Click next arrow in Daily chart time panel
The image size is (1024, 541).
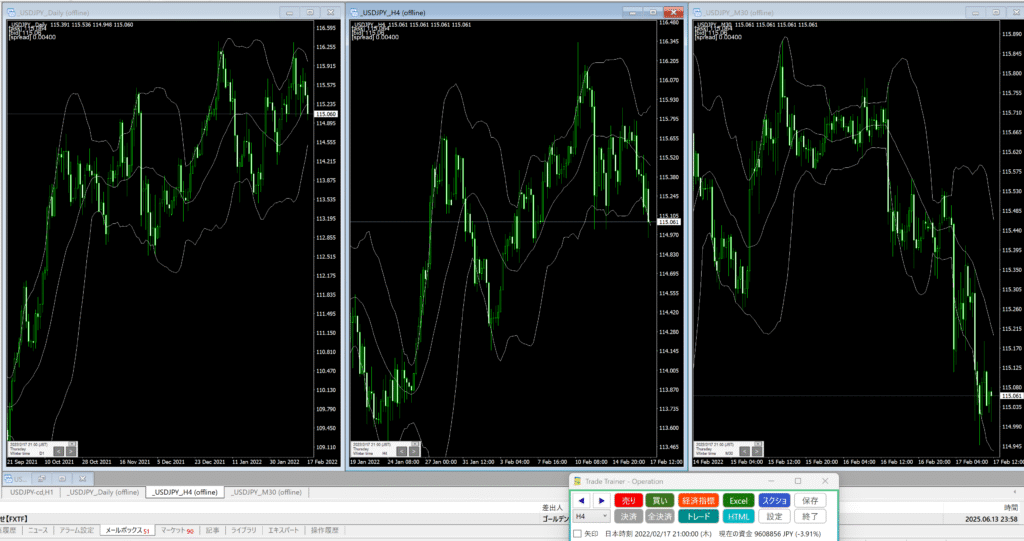point(71,451)
